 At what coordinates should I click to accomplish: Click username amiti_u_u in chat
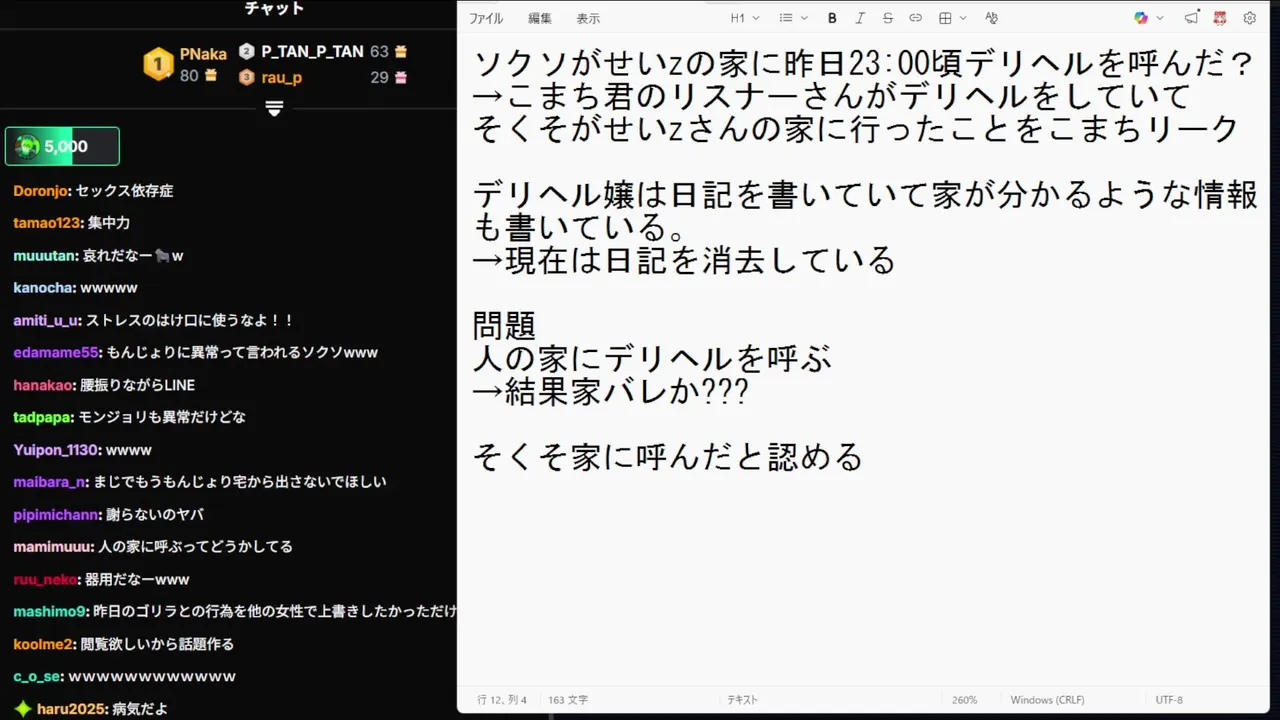click(47, 321)
